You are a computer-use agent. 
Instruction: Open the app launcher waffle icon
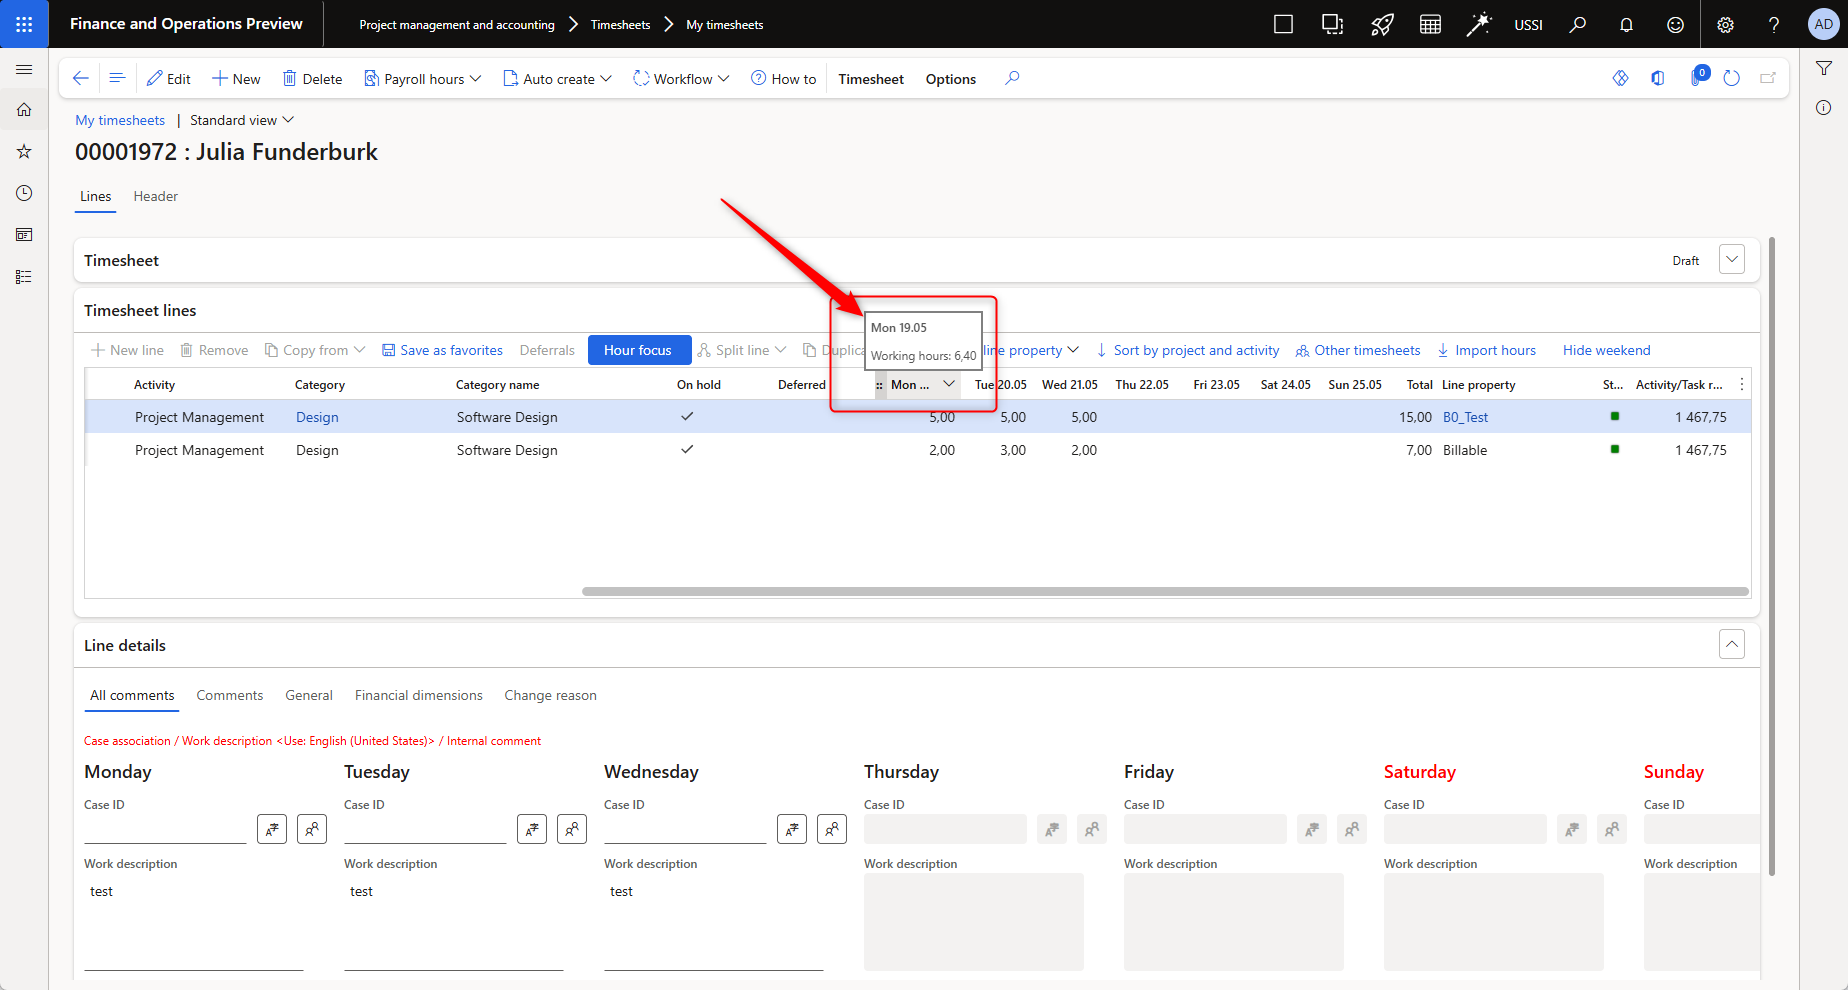[24, 24]
